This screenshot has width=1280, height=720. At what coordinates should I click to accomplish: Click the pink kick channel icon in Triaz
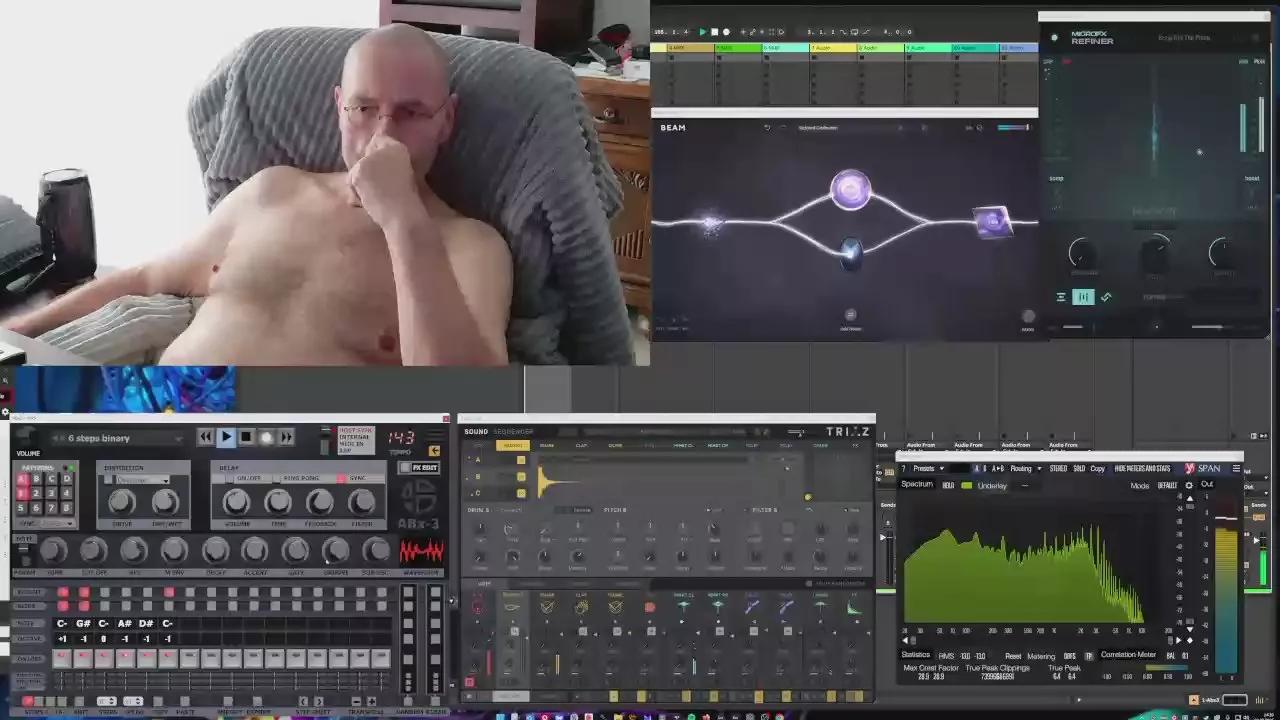coord(477,606)
